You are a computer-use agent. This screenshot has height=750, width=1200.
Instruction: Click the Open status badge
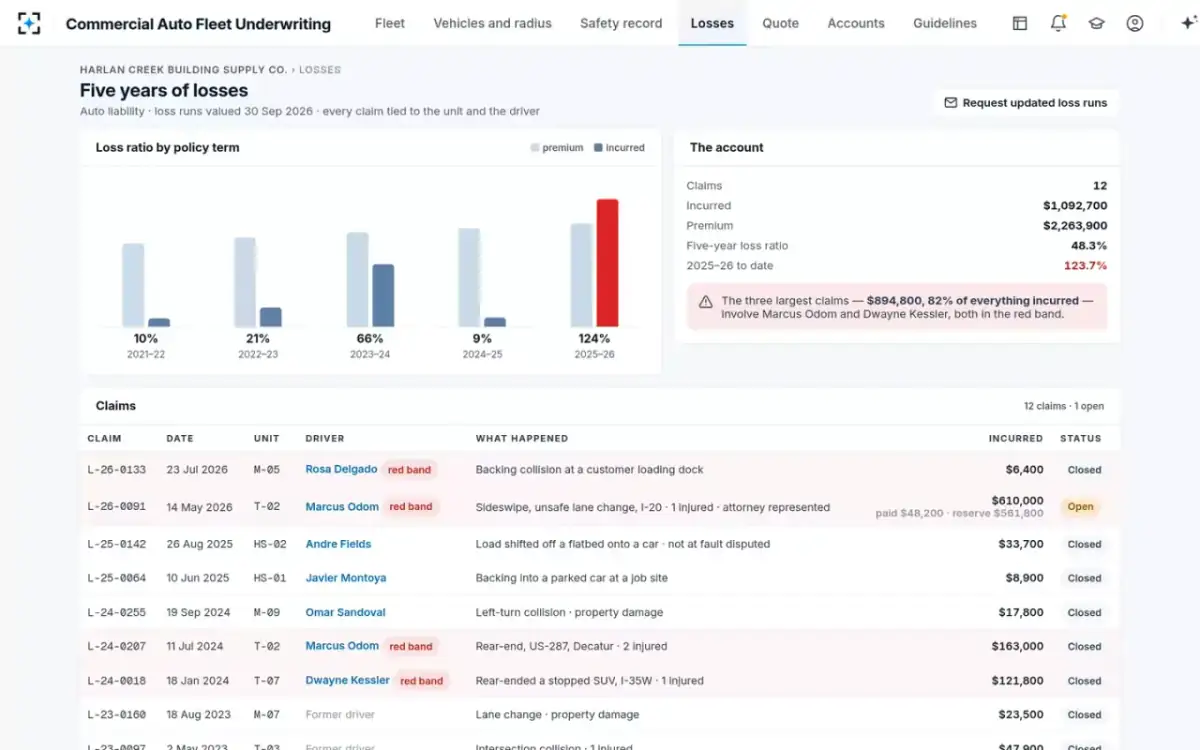(x=1080, y=507)
